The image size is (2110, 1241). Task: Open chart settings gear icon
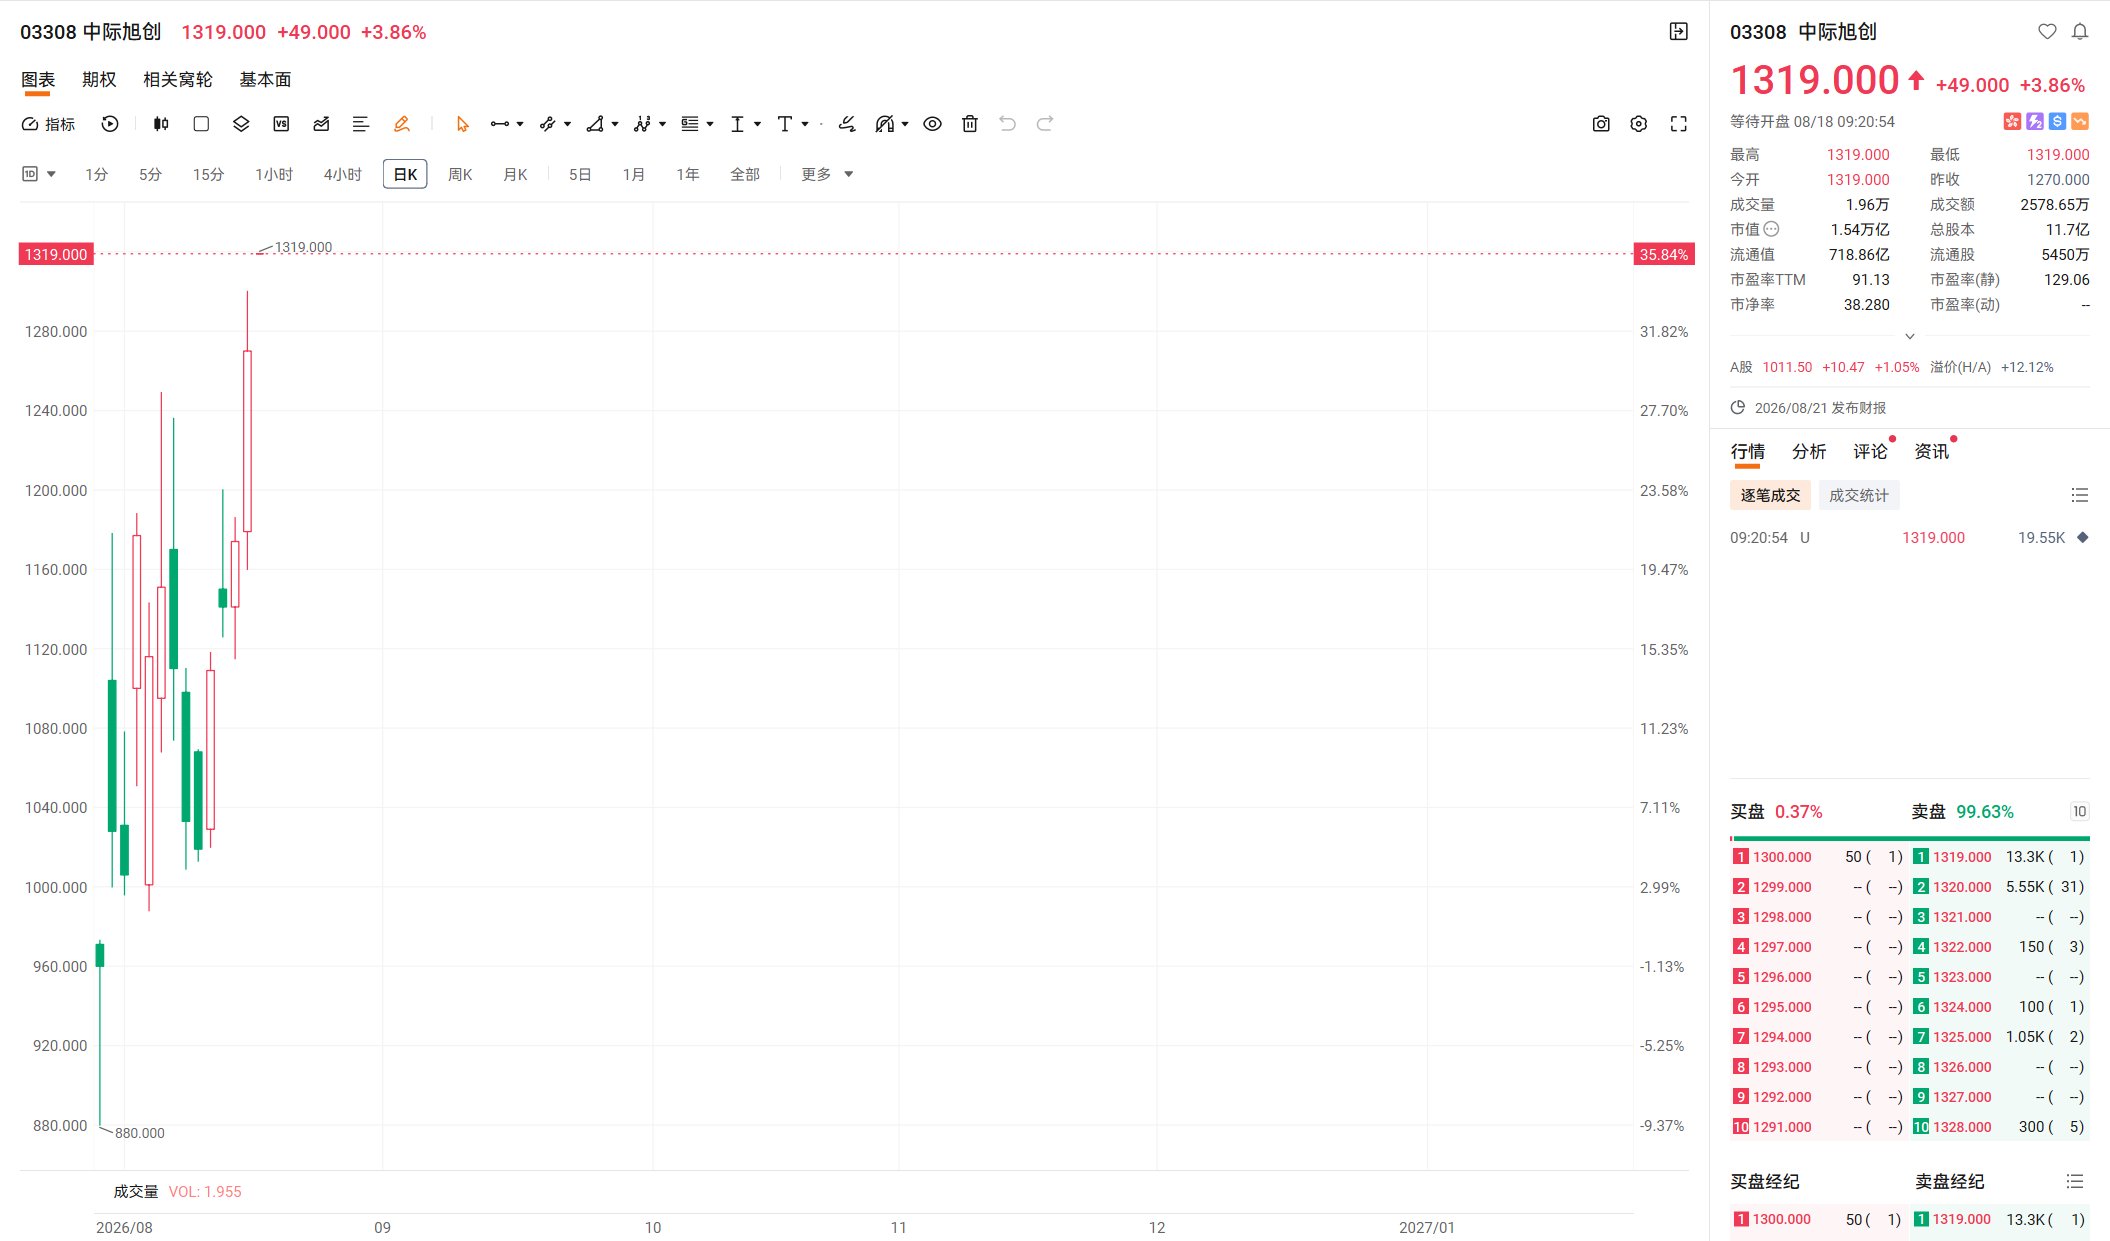point(1639,124)
